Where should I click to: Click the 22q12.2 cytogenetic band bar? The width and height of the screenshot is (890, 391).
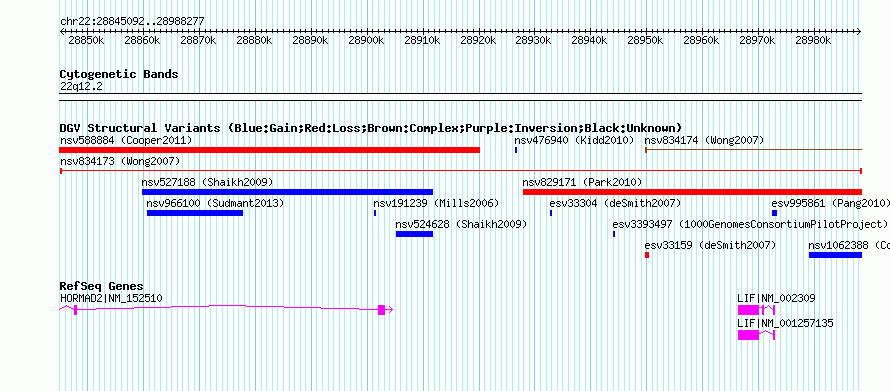point(461,97)
